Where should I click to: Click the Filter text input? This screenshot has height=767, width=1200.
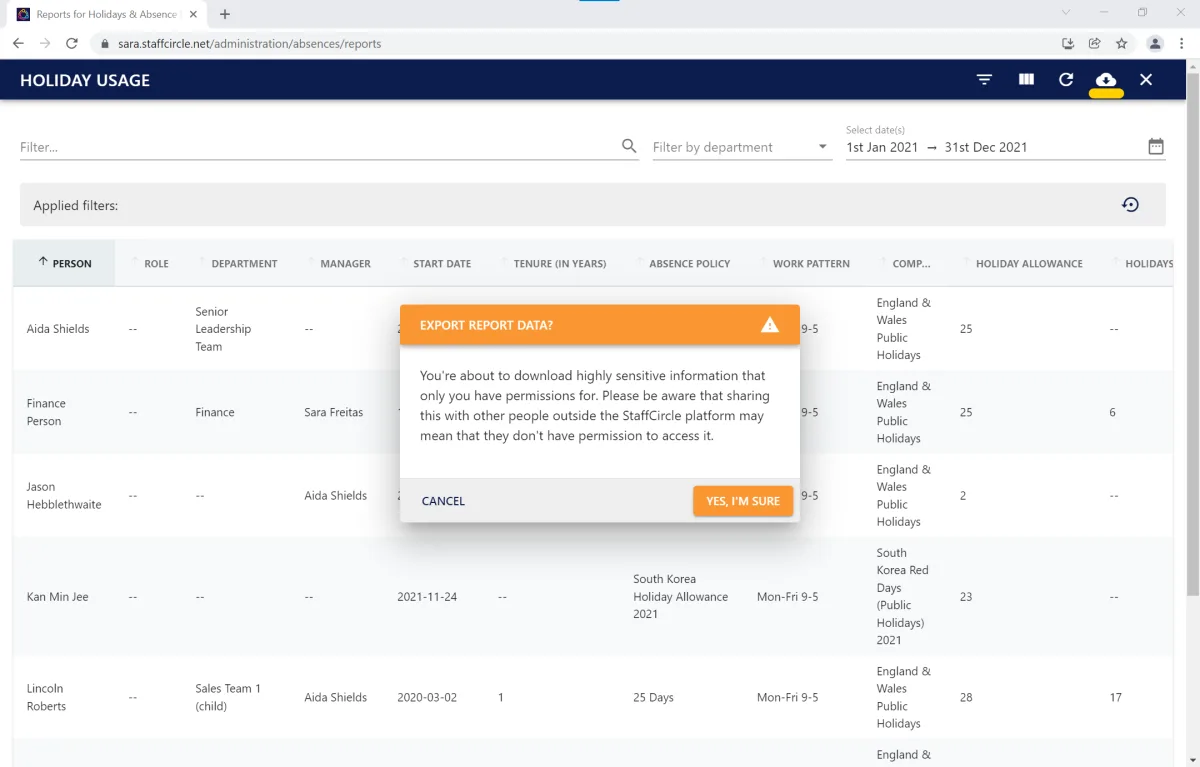click(x=319, y=147)
